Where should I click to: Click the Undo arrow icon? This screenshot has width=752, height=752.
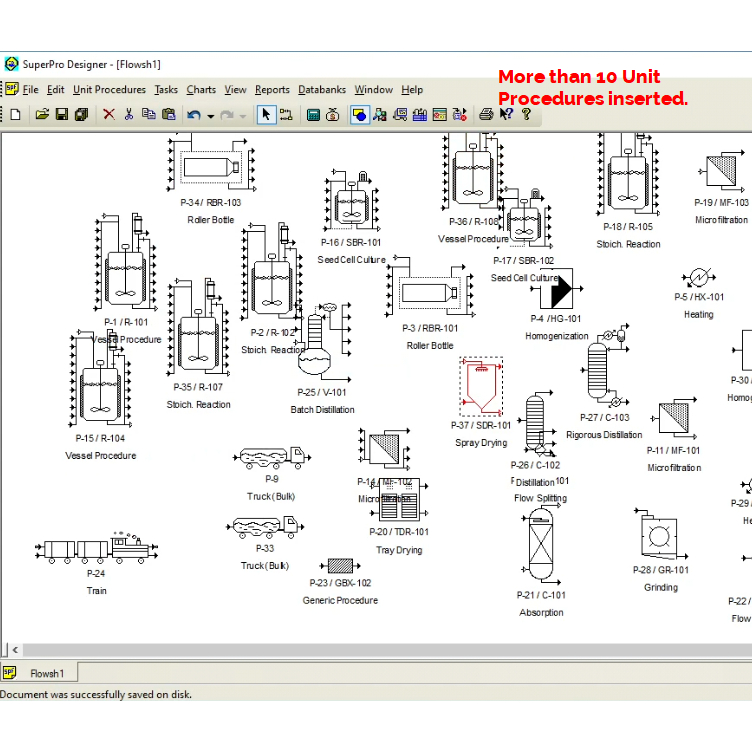click(194, 115)
